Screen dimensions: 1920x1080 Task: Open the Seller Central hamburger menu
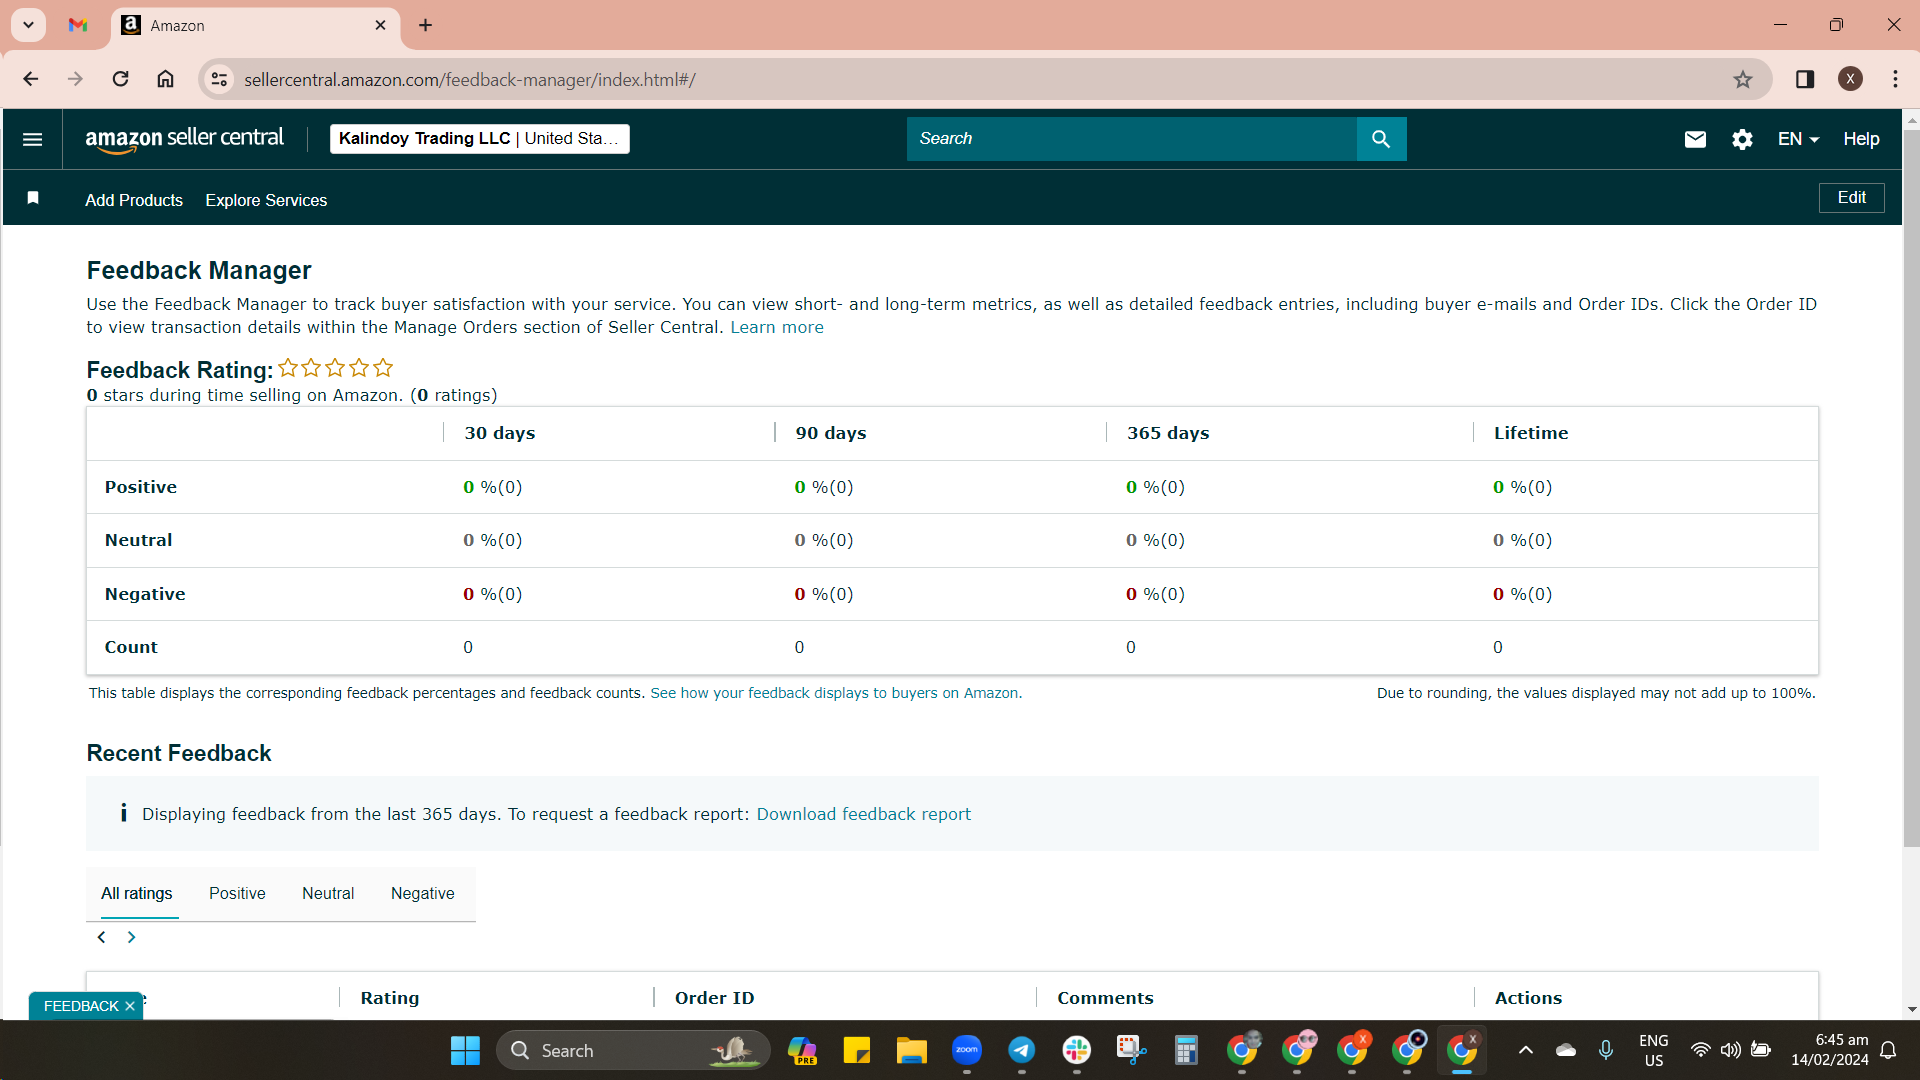pos(32,139)
